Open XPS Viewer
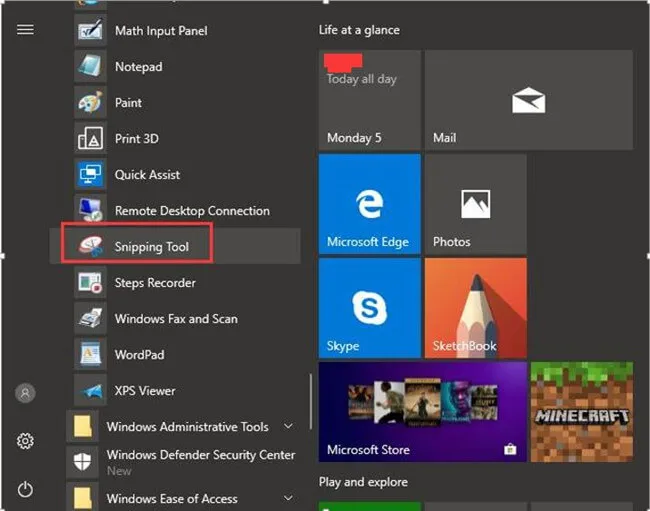 tap(144, 391)
